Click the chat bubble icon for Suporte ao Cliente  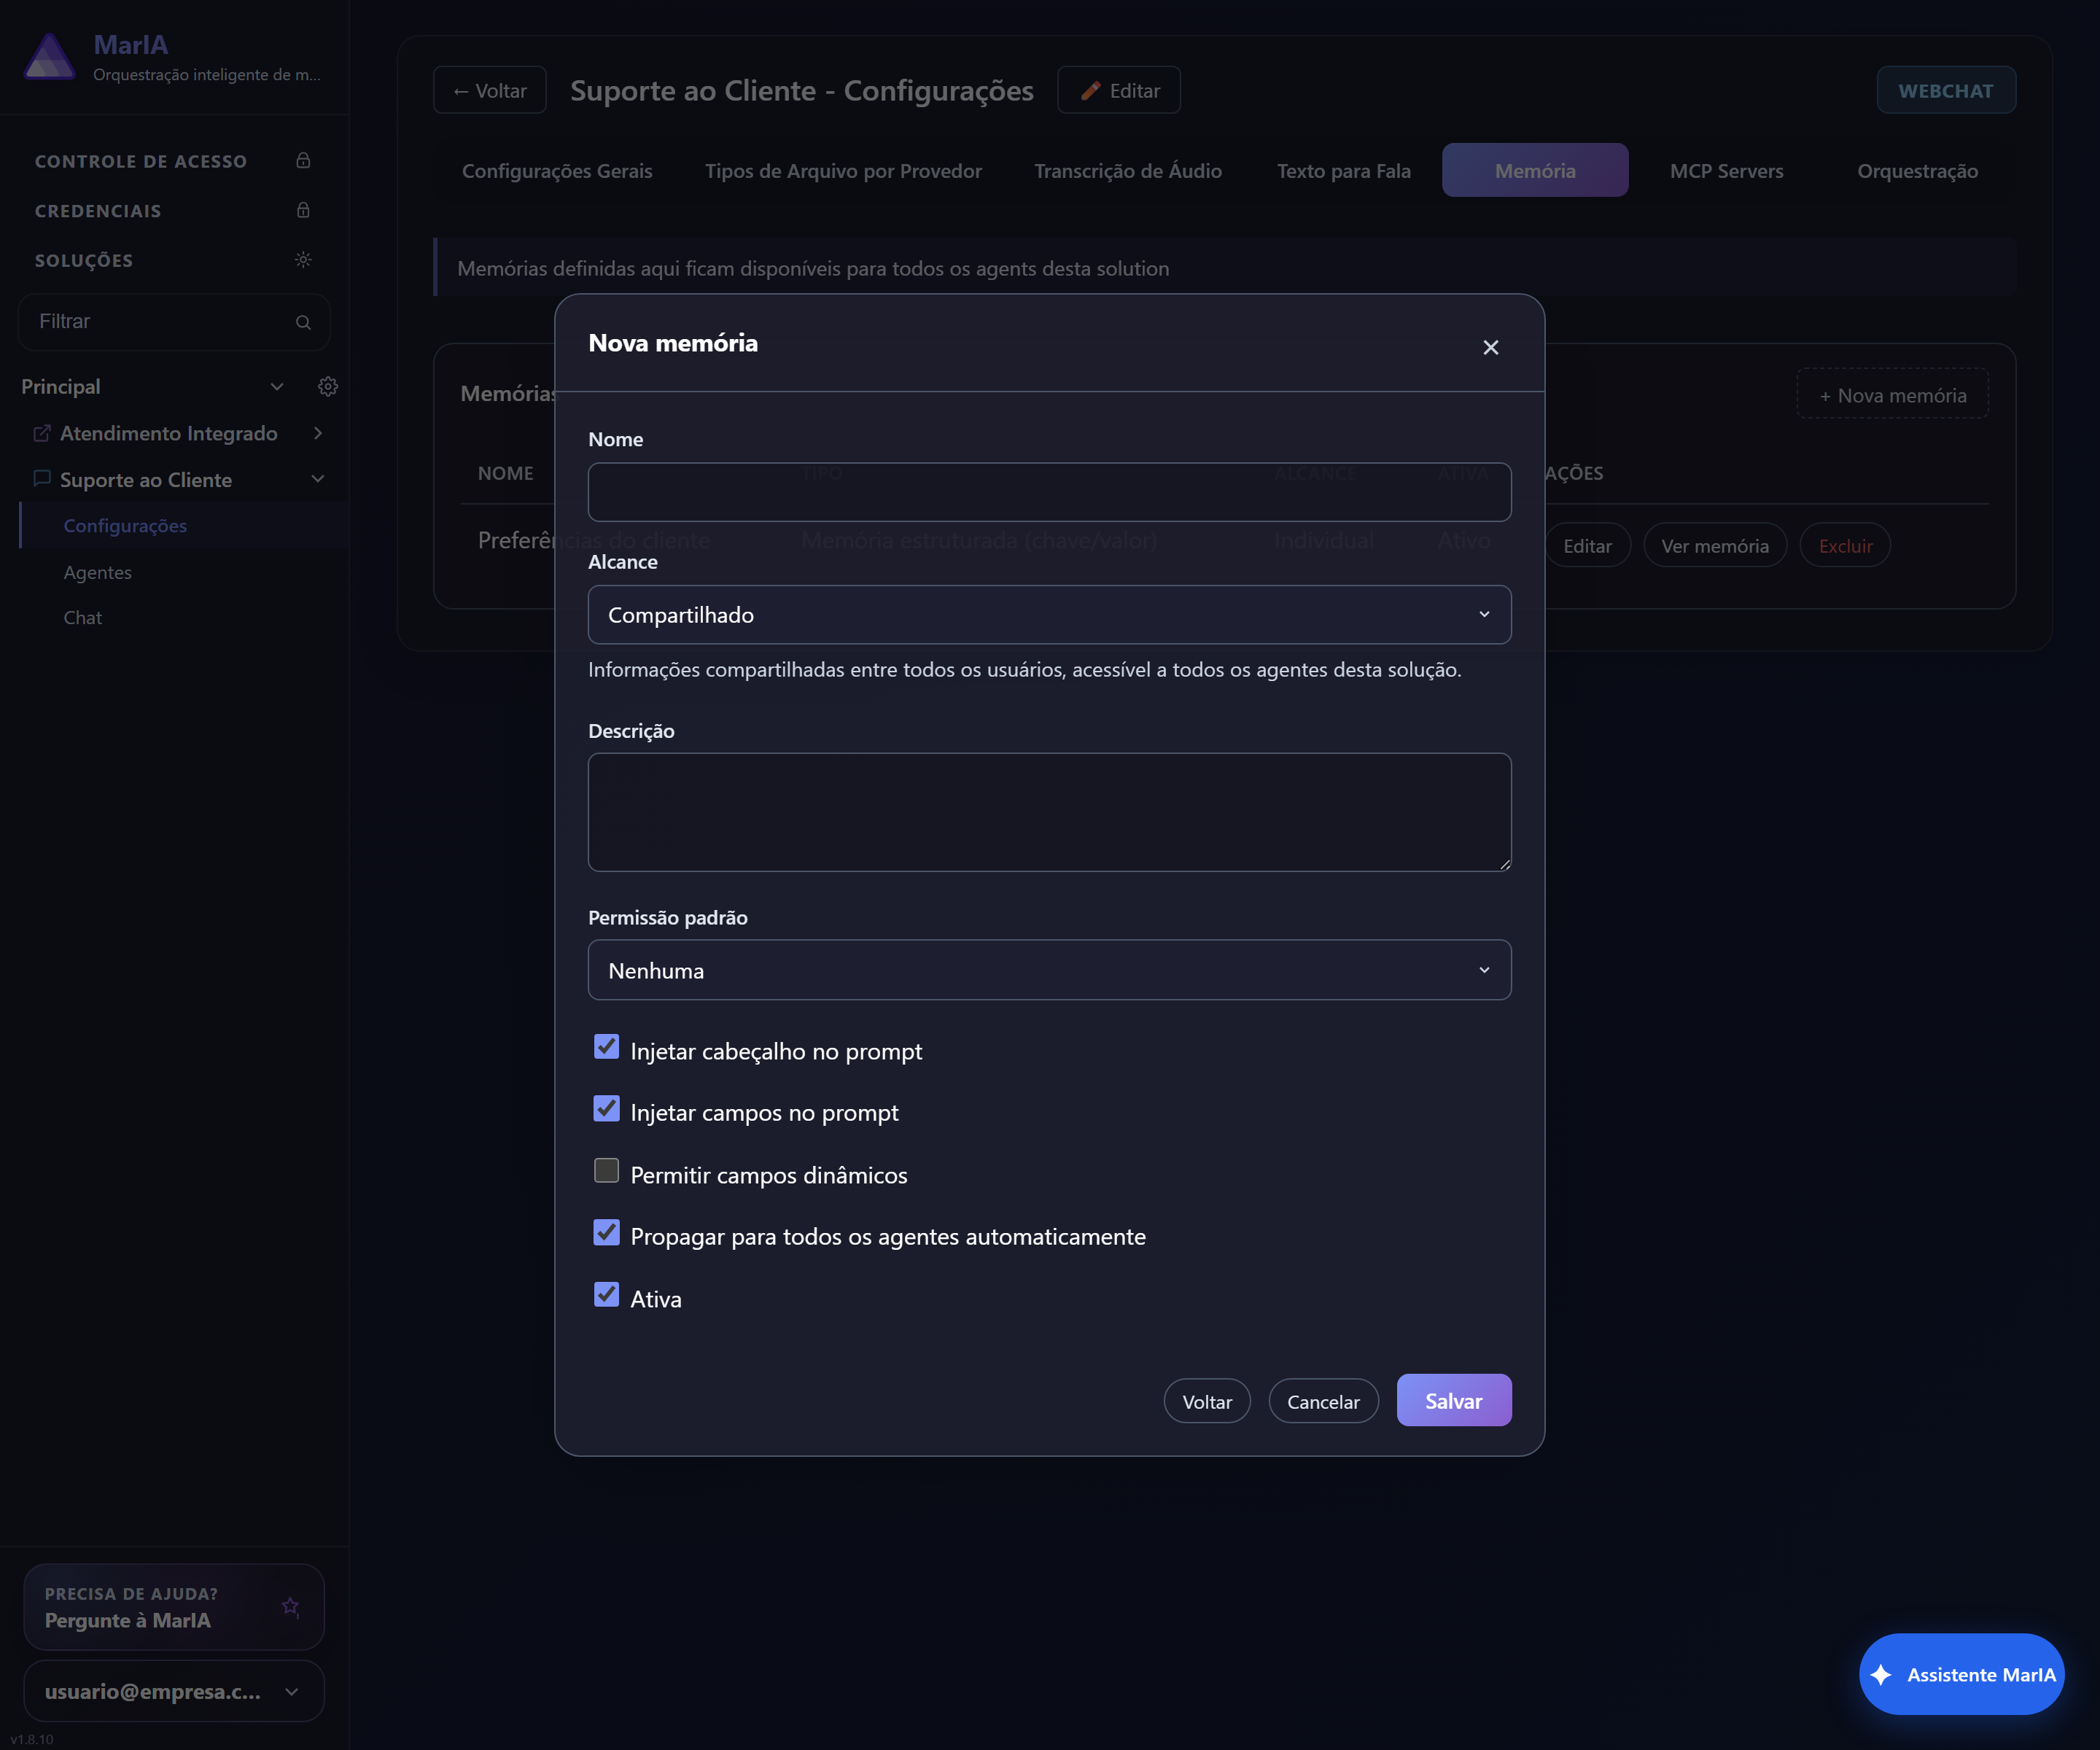[42, 479]
